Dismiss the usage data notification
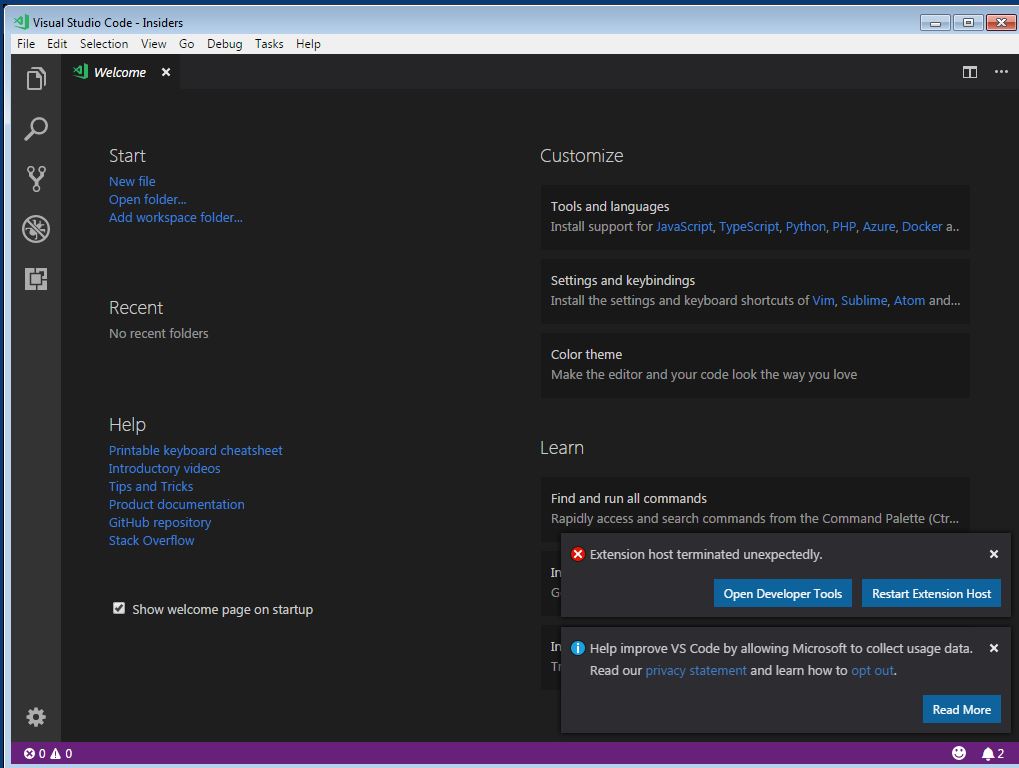Image resolution: width=1019 pixels, height=768 pixels. [x=994, y=648]
